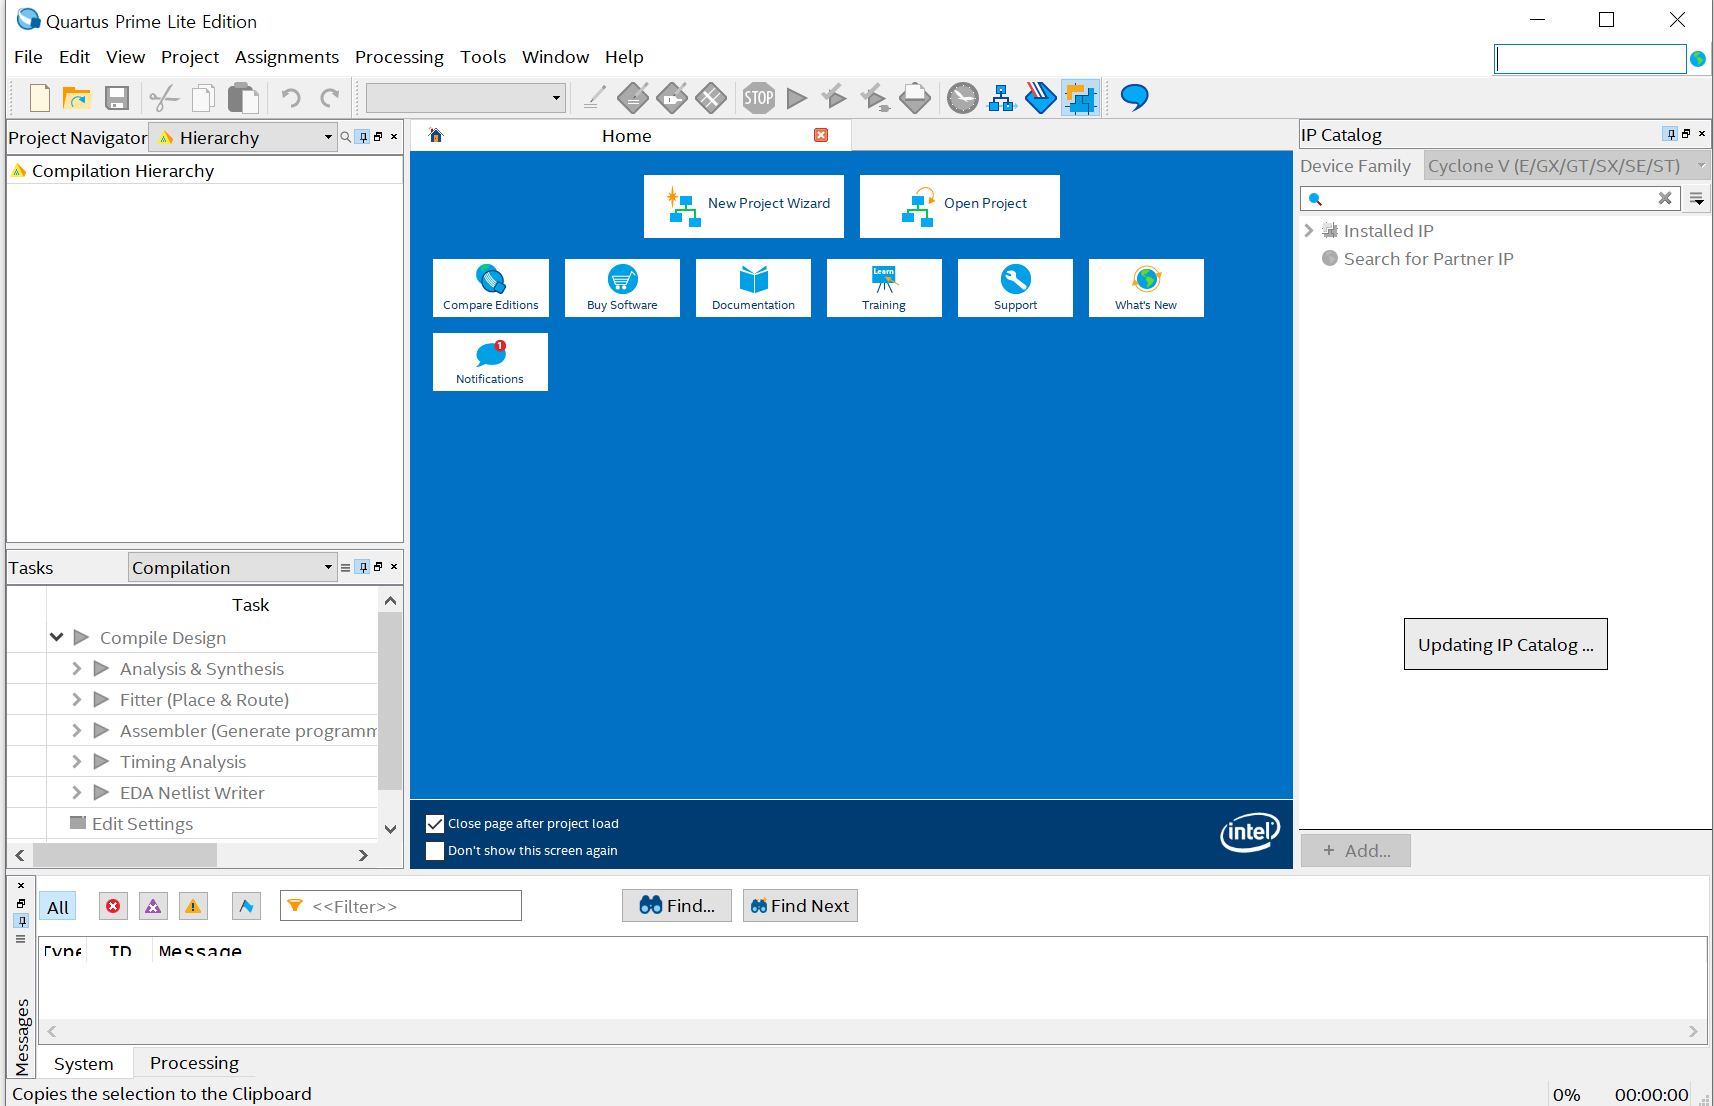Toggle pin on IP Catalog panel
Screen dimensions: 1714x1106
(1670, 134)
